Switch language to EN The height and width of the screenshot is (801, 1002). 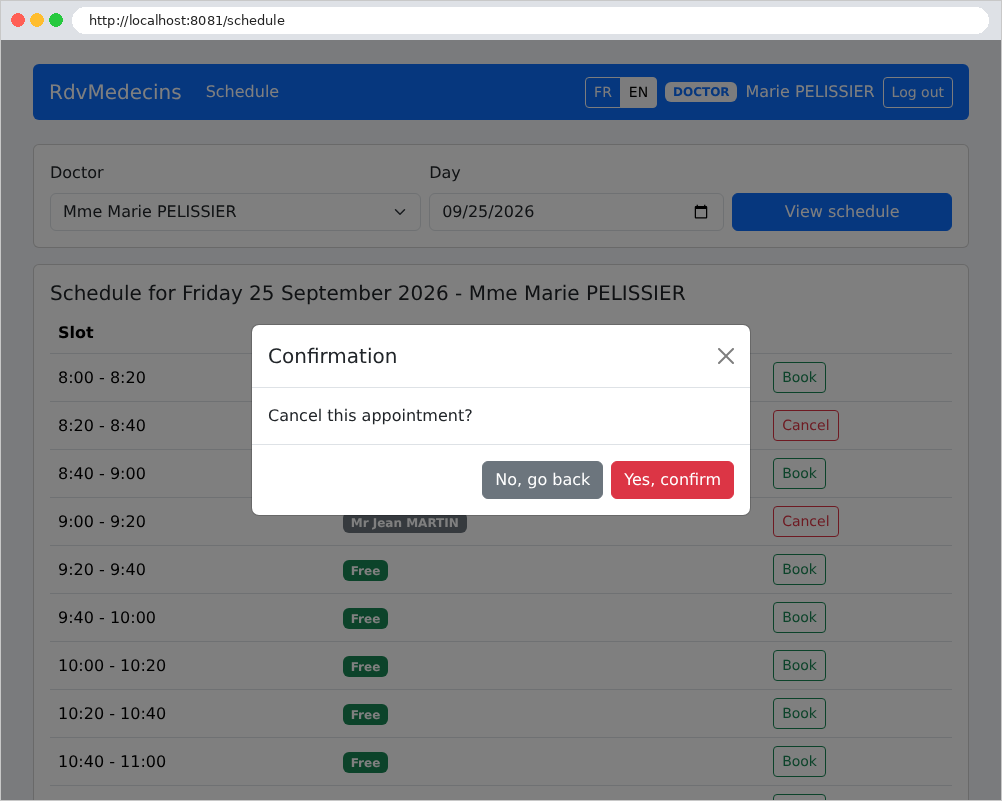(x=638, y=92)
